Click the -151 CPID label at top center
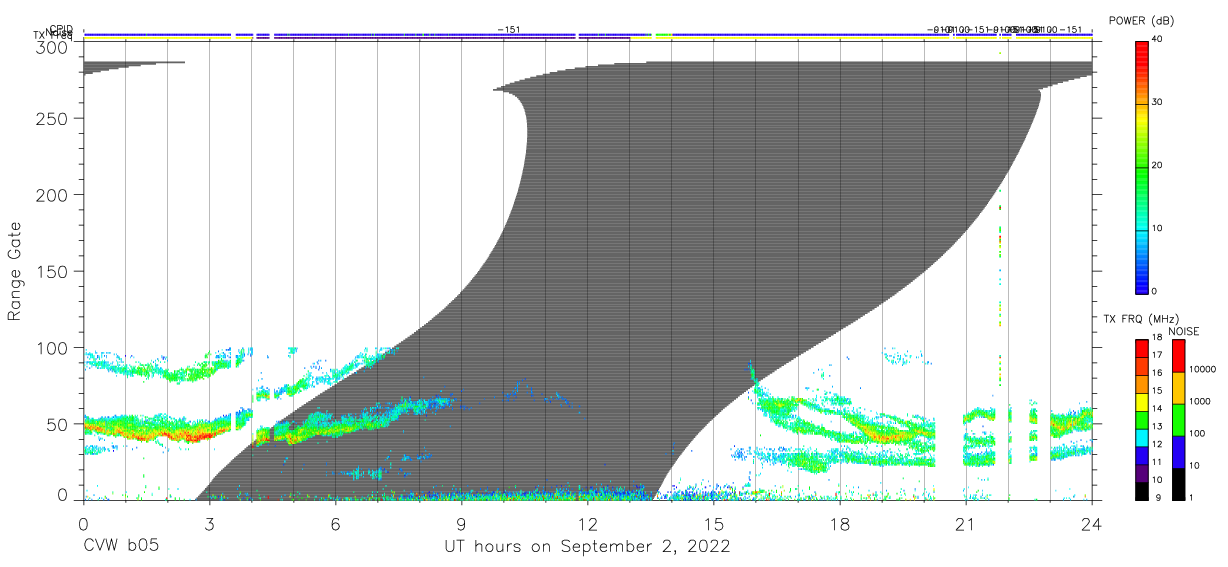 point(509,29)
